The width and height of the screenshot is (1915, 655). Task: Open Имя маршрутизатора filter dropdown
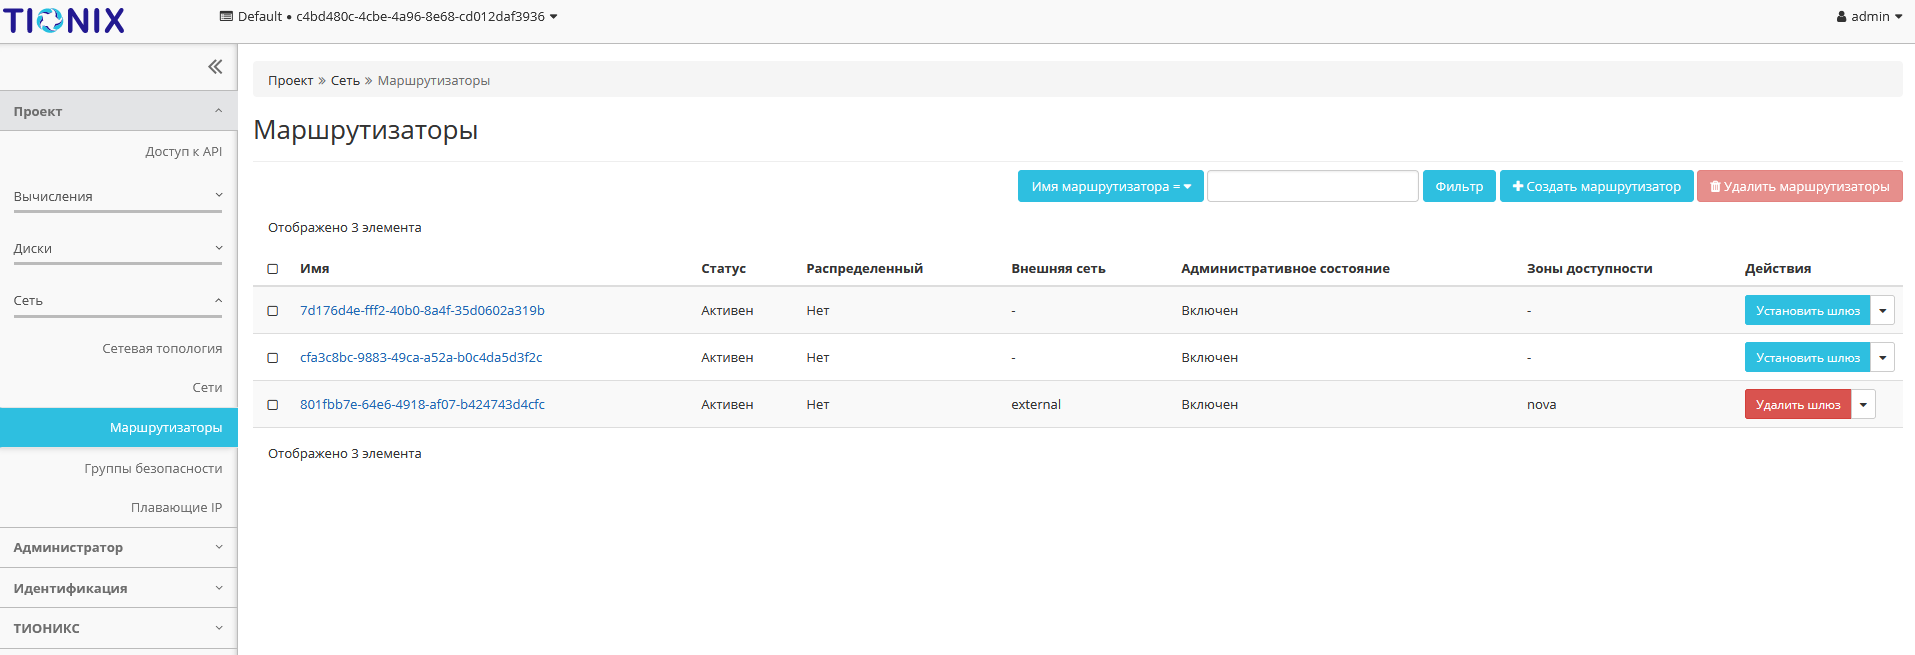(x=1110, y=187)
